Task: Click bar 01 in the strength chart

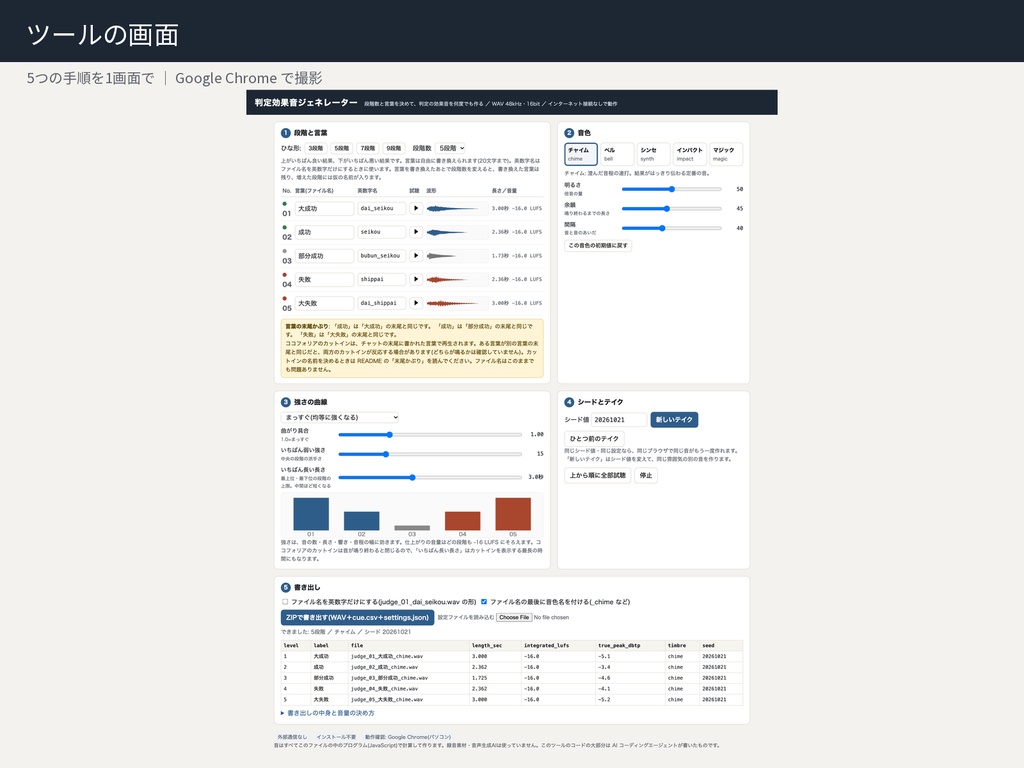Action: click(x=311, y=514)
